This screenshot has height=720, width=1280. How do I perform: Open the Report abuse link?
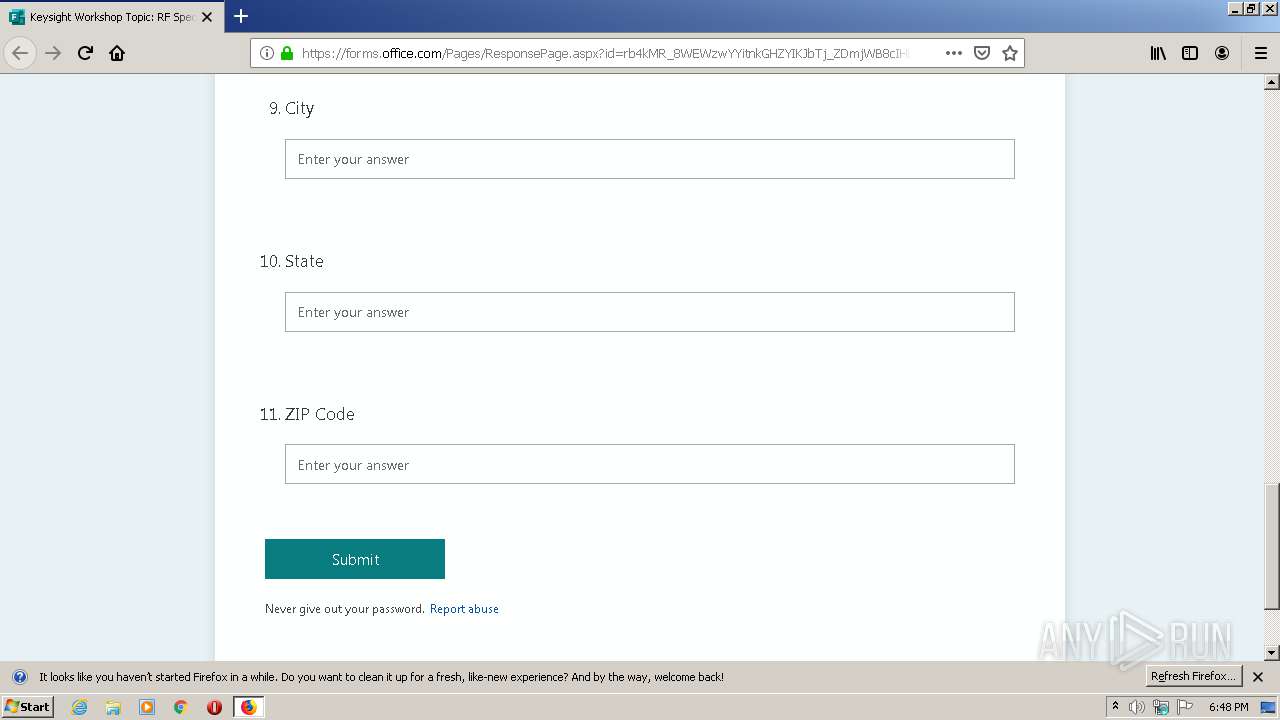click(x=464, y=608)
